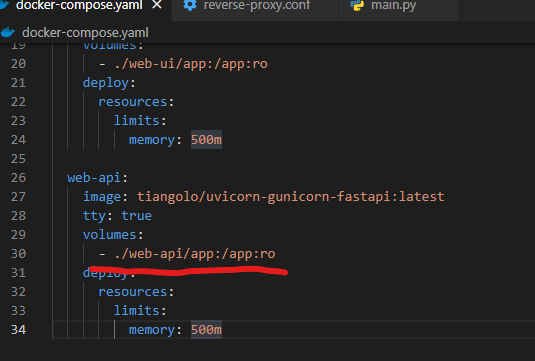
Task: Click line number 25 in gutter
Action: 18,159
